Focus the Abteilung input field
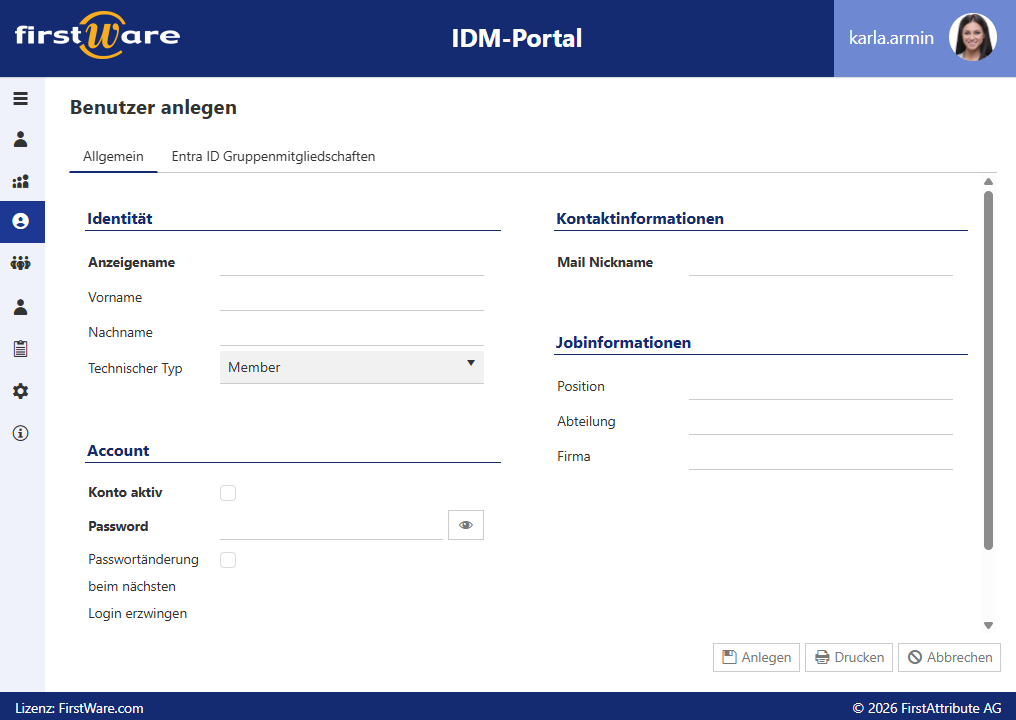 click(x=821, y=422)
